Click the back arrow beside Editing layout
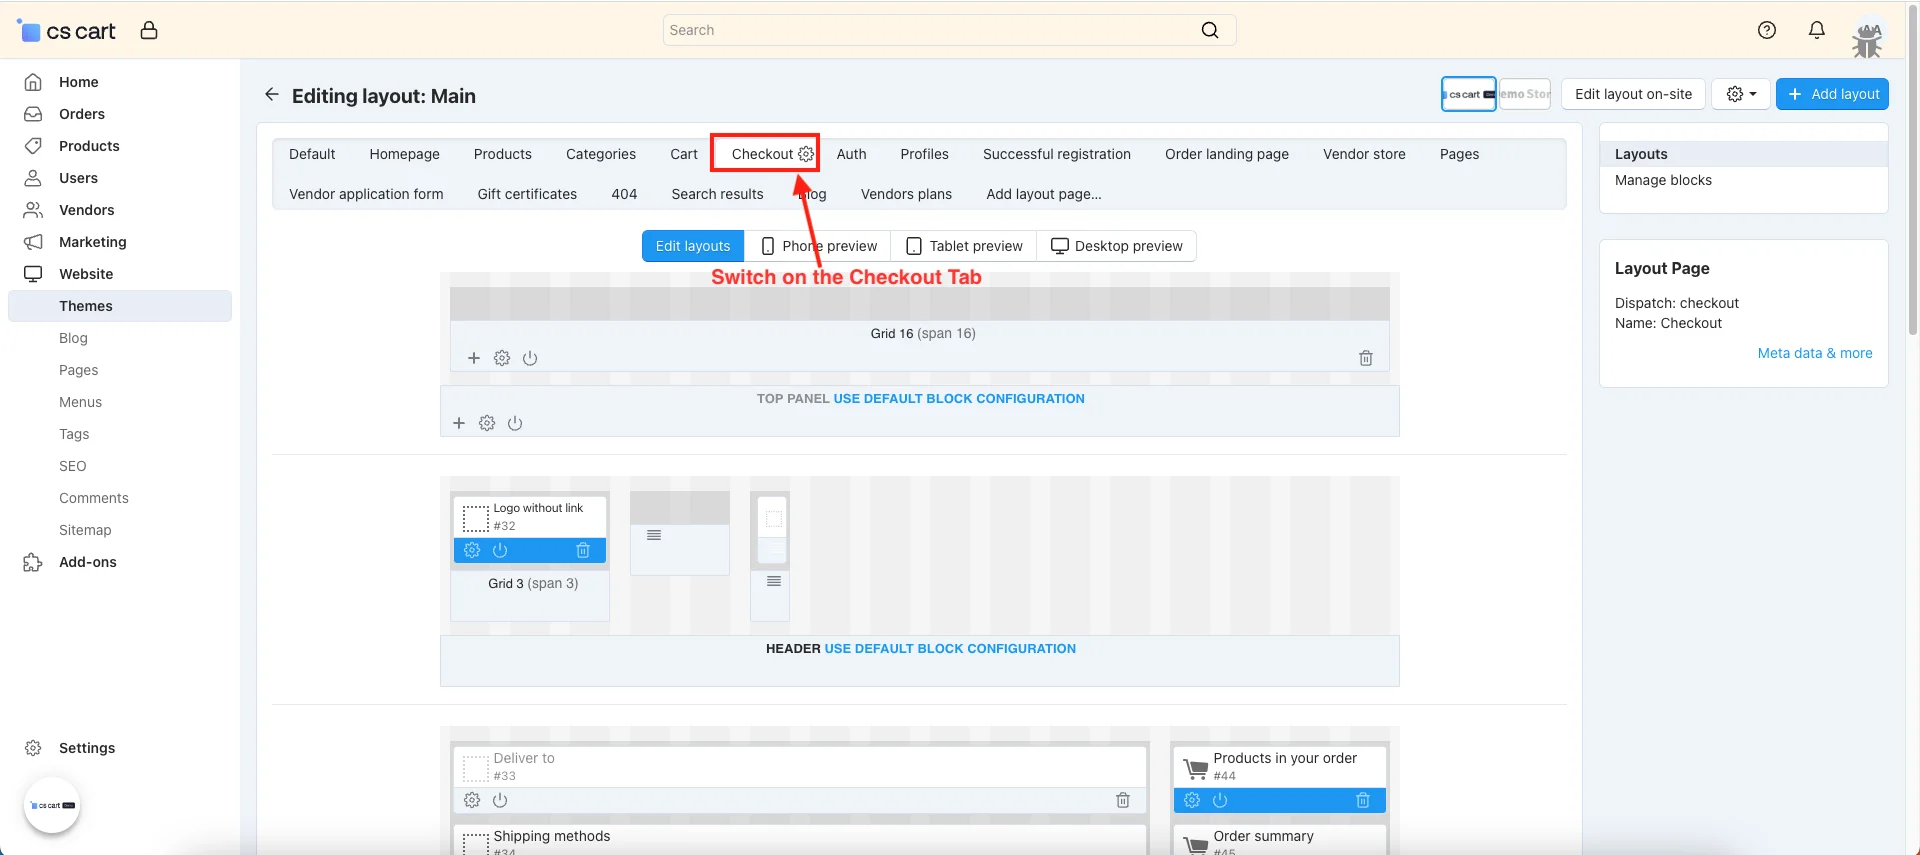This screenshot has width=1920, height=855. pos(271,94)
